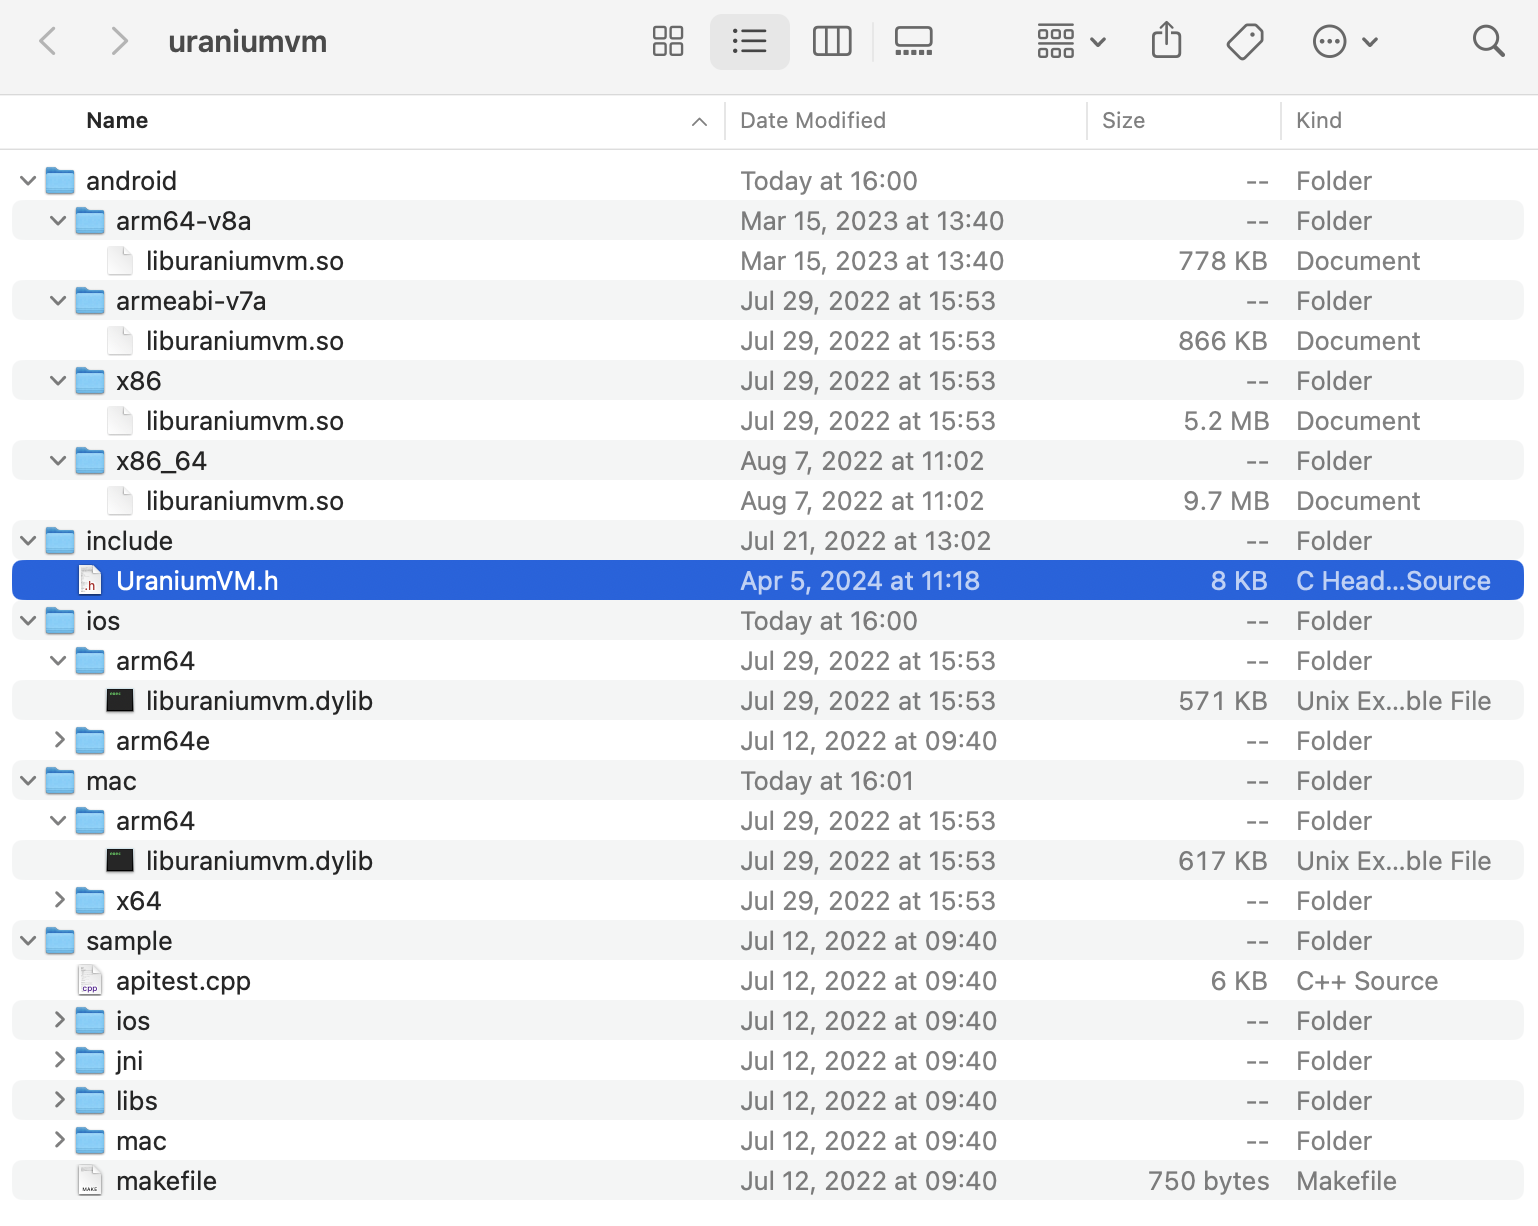The image size is (1538, 1226).
Task: Select the makefile file name
Action: tap(166, 1181)
